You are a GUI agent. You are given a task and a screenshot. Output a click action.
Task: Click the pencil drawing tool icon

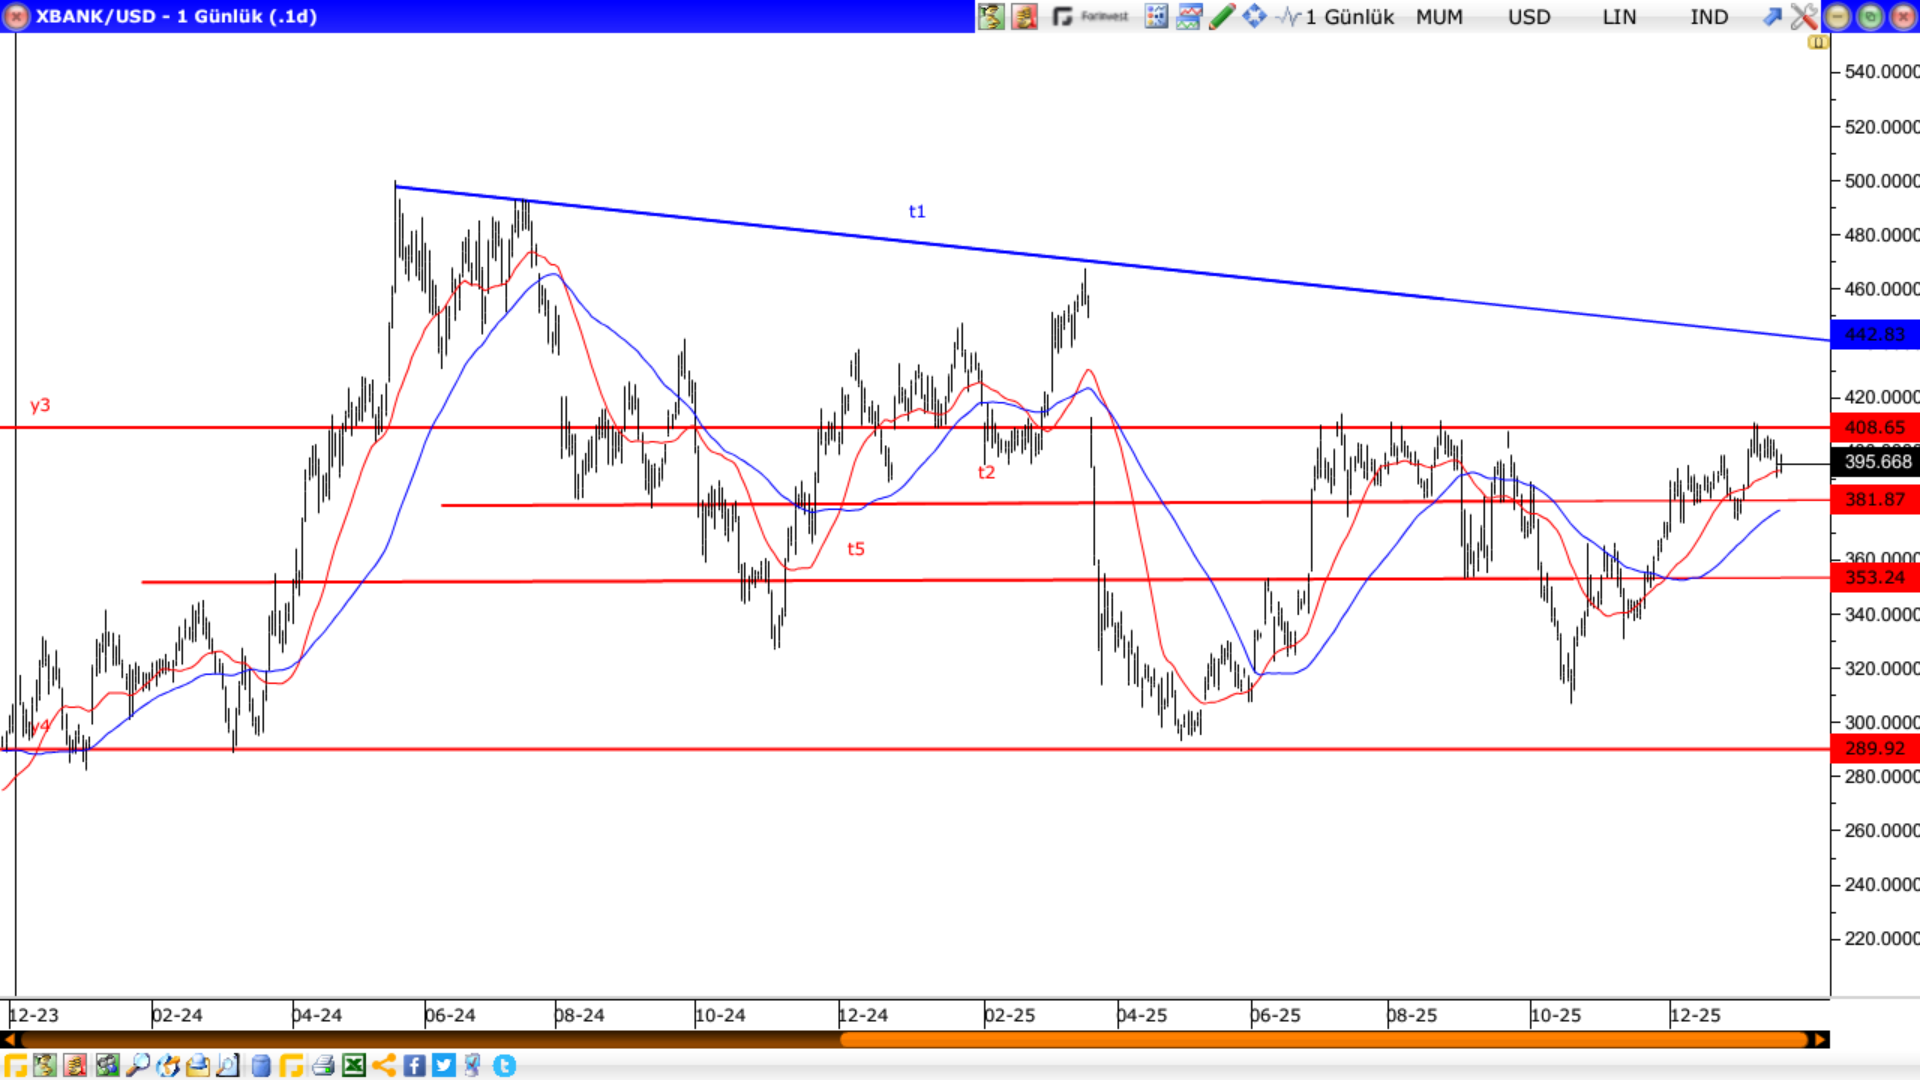click(1221, 16)
